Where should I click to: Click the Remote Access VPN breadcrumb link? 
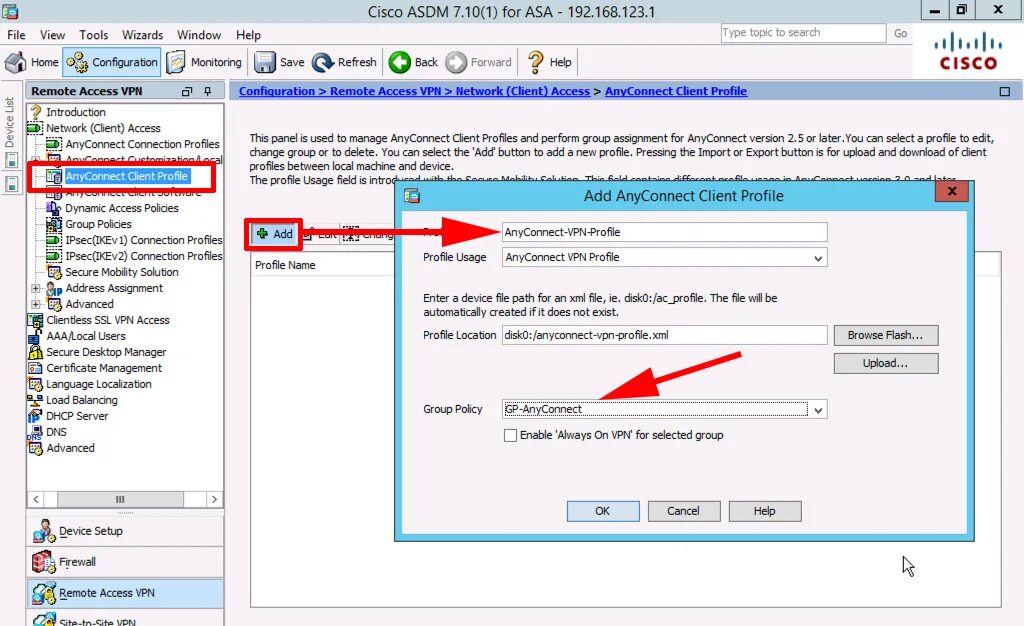[385, 91]
